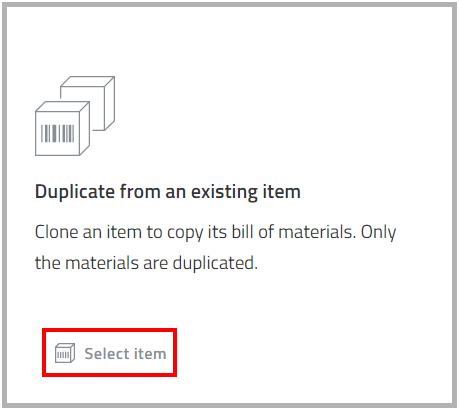Screen dimensions: 459x408
Task: Click 'the materials are duplicated' description line
Action: point(146,263)
